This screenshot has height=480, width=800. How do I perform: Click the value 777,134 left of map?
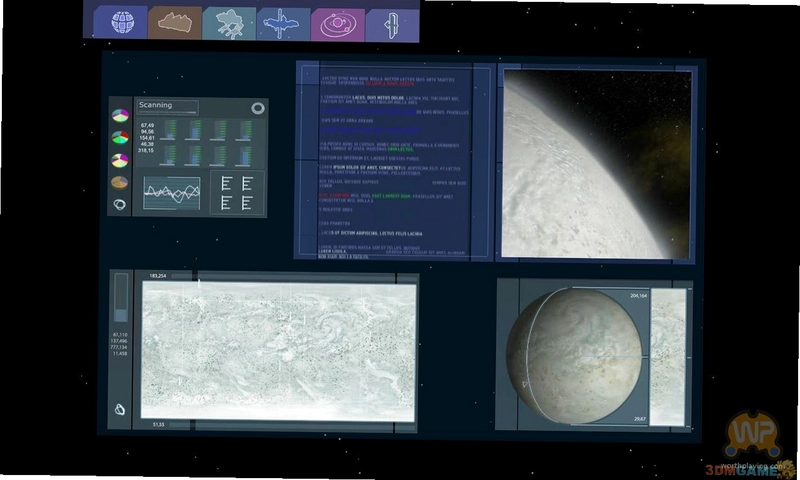click(119, 347)
